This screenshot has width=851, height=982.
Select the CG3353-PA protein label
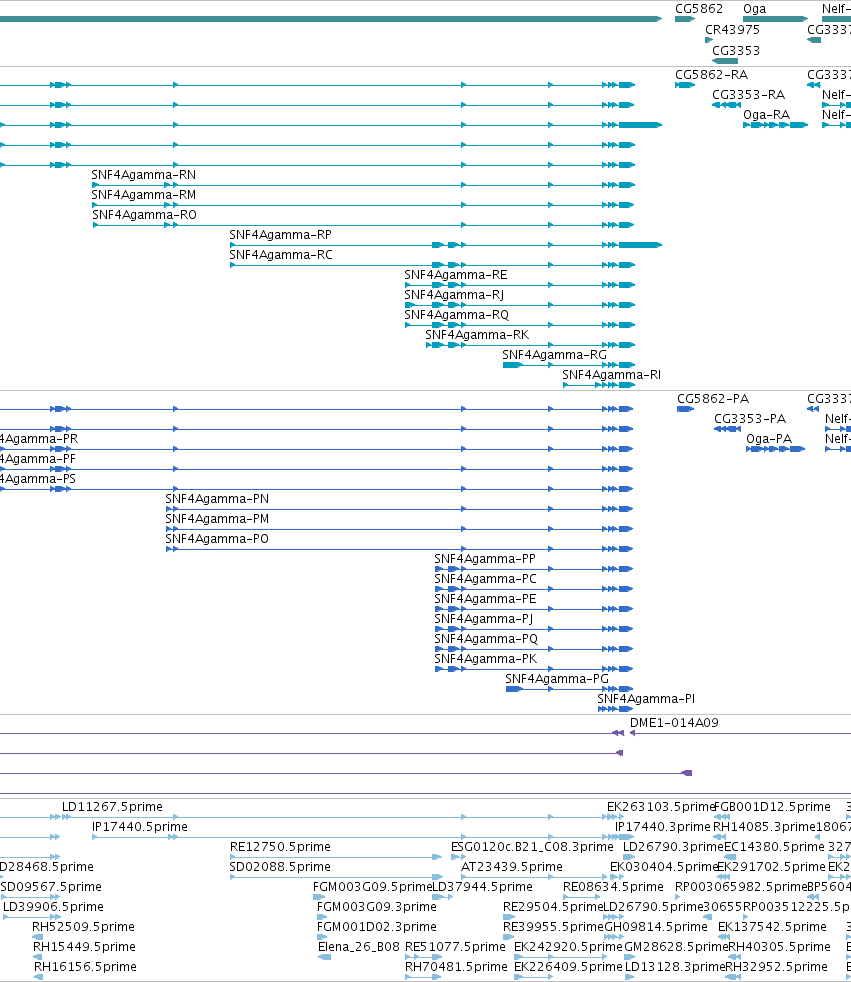coord(750,419)
